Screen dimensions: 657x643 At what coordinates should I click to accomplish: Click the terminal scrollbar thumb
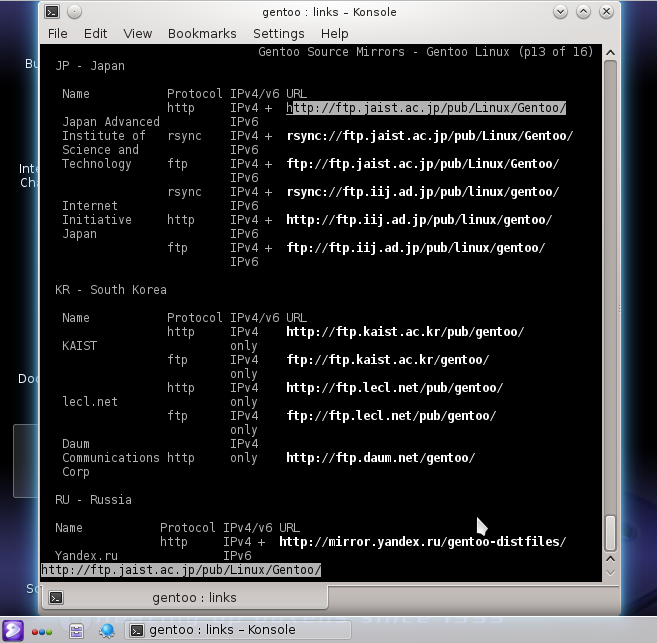610,533
